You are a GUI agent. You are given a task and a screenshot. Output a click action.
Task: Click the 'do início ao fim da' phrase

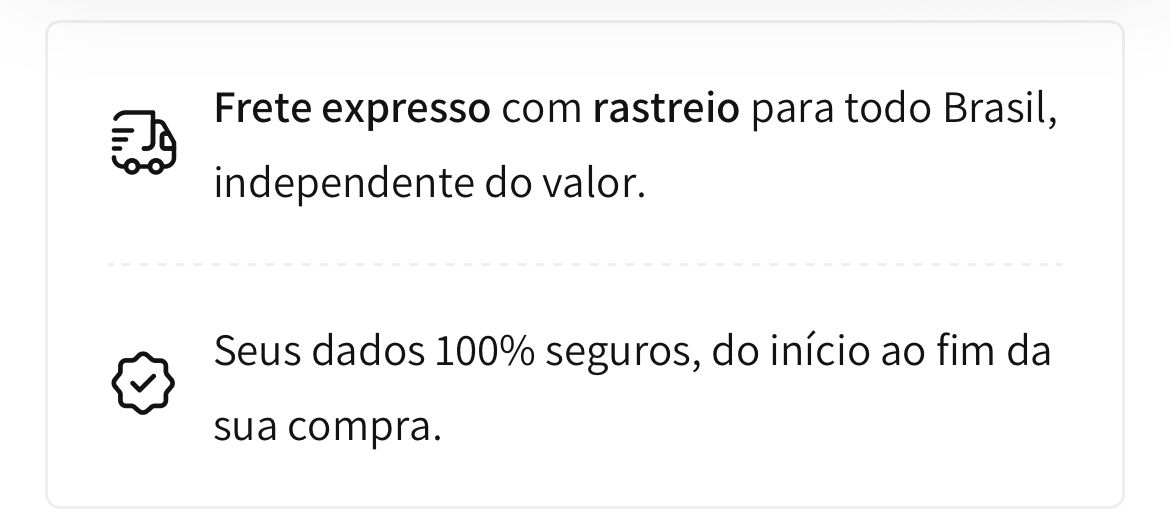click(x=881, y=351)
